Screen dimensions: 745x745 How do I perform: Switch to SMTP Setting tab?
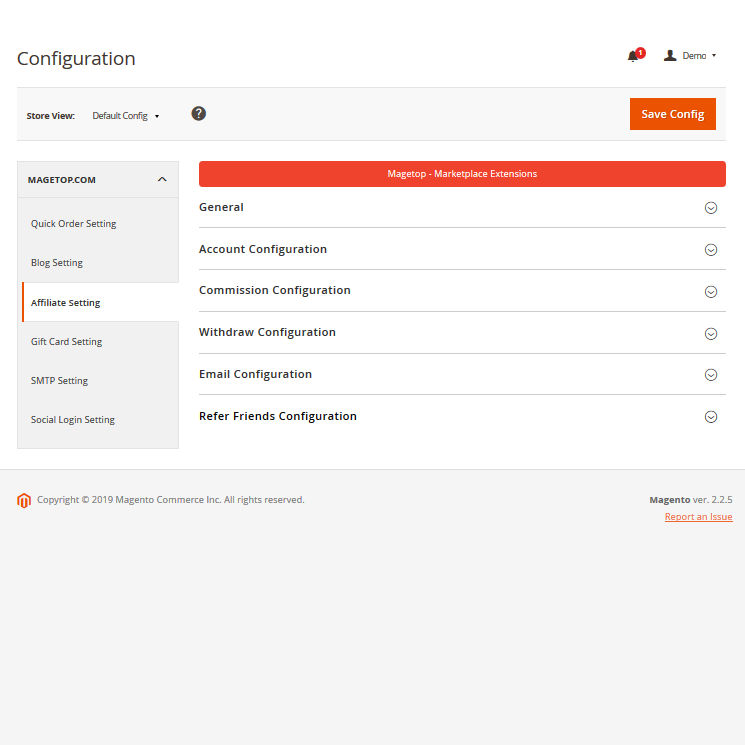tap(60, 381)
